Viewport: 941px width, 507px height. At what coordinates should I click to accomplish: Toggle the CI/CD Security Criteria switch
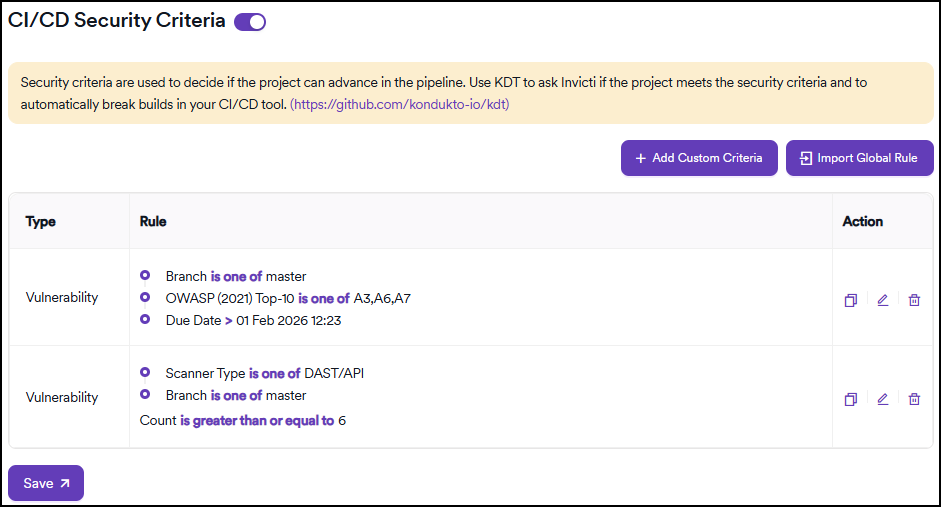click(x=250, y=22)
